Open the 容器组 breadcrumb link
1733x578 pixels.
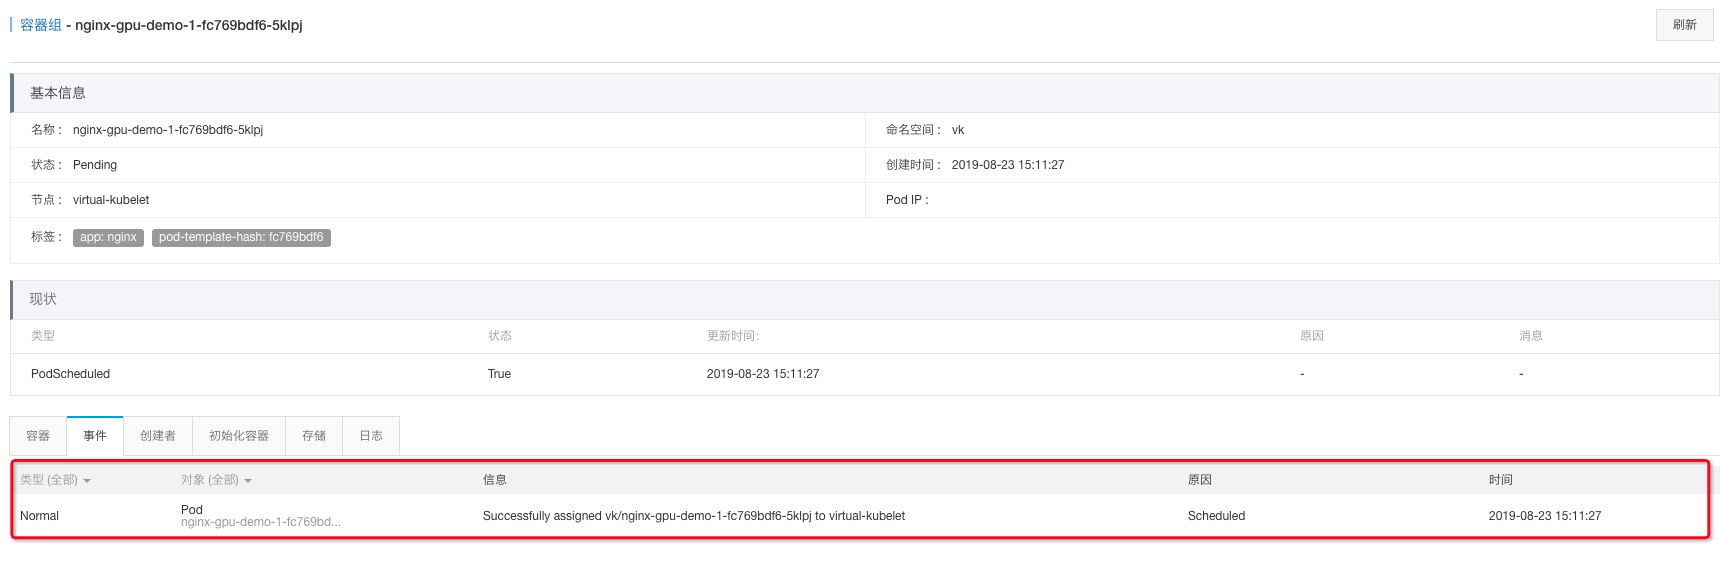[41, 25]
